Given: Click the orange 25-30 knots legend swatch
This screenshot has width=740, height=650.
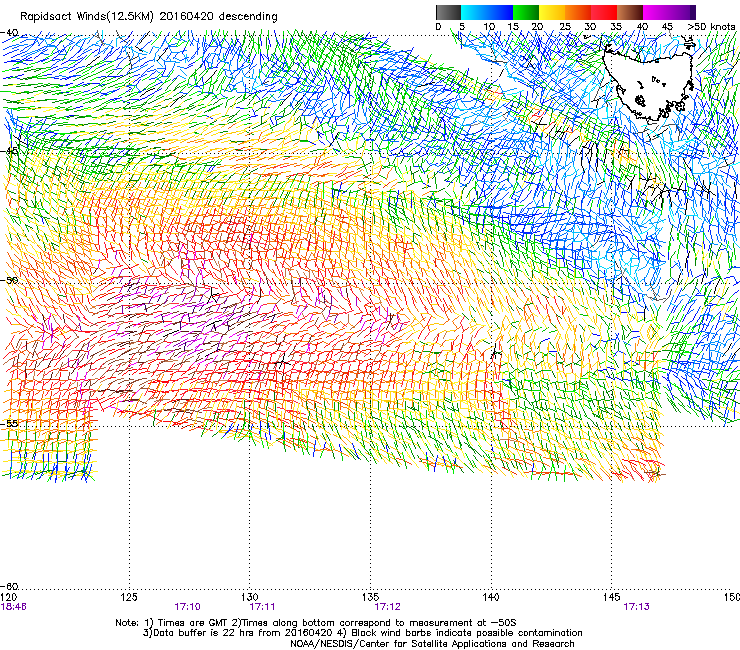Looking at the screenshot, I should point(578,12).
